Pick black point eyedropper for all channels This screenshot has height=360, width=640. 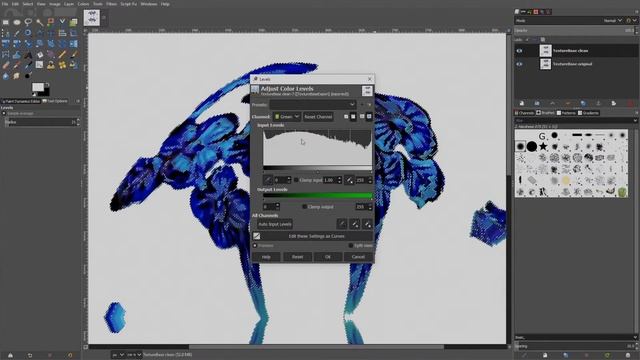tap(342, 224)
